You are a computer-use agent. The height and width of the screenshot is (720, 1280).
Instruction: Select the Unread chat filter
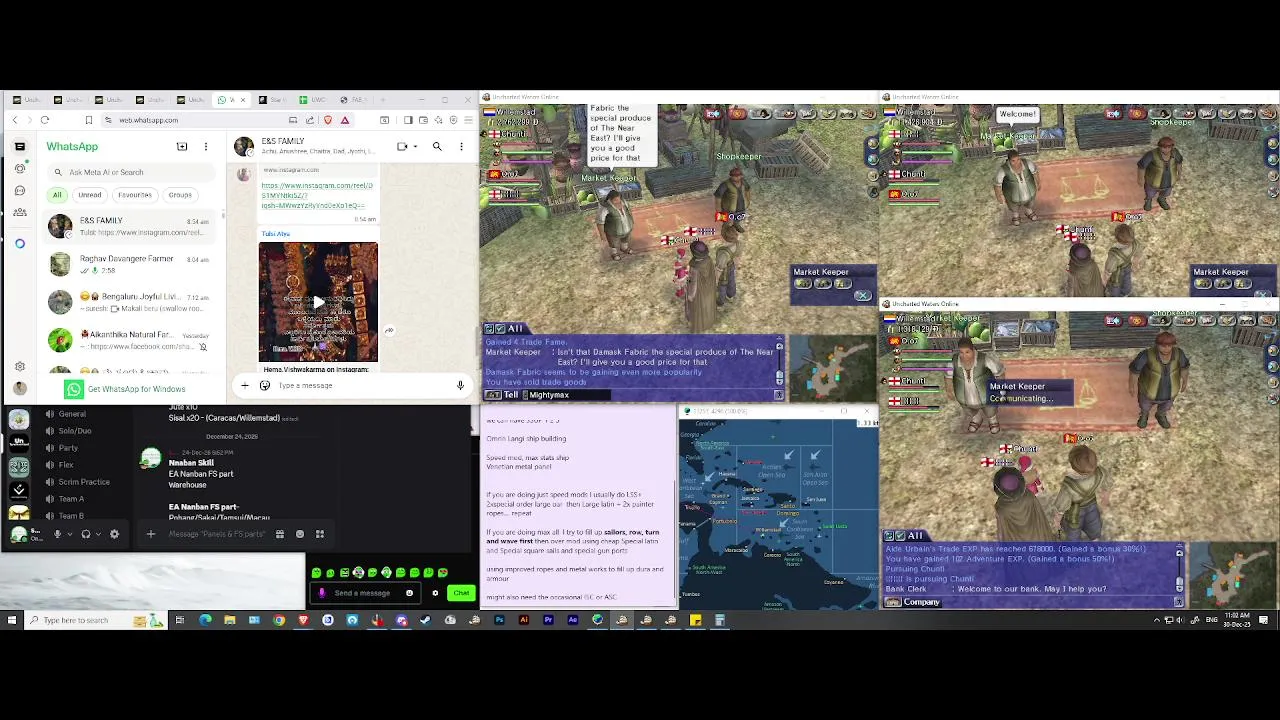90,195
